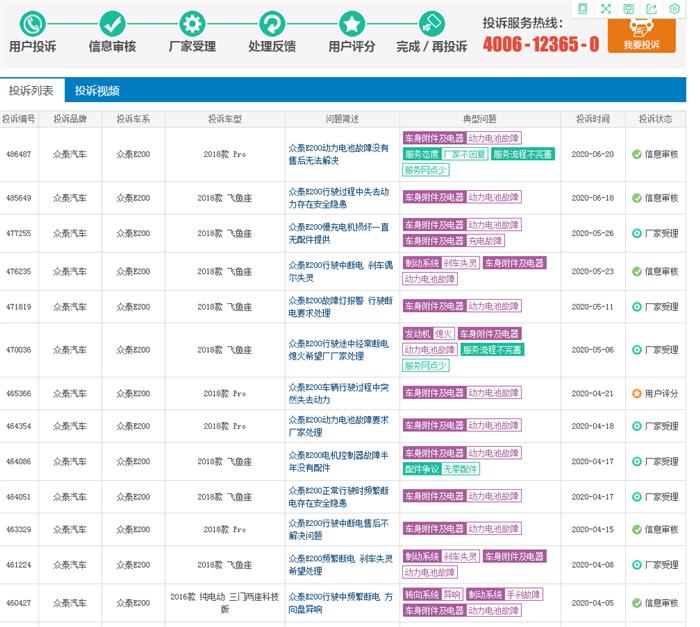The image size is (700, 627).
Task: Click the status icon for complaint 486487
Action: [x=637, y=155]
